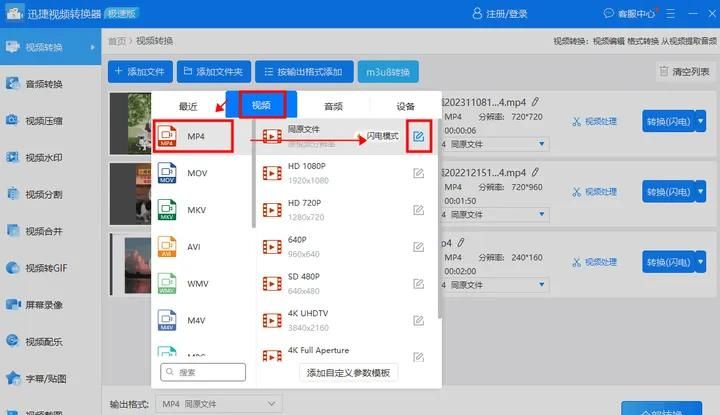Open the 视频转换 sidebar section
Screen dimensions: 720x415
pyautogui.click(x=50, y=47)
